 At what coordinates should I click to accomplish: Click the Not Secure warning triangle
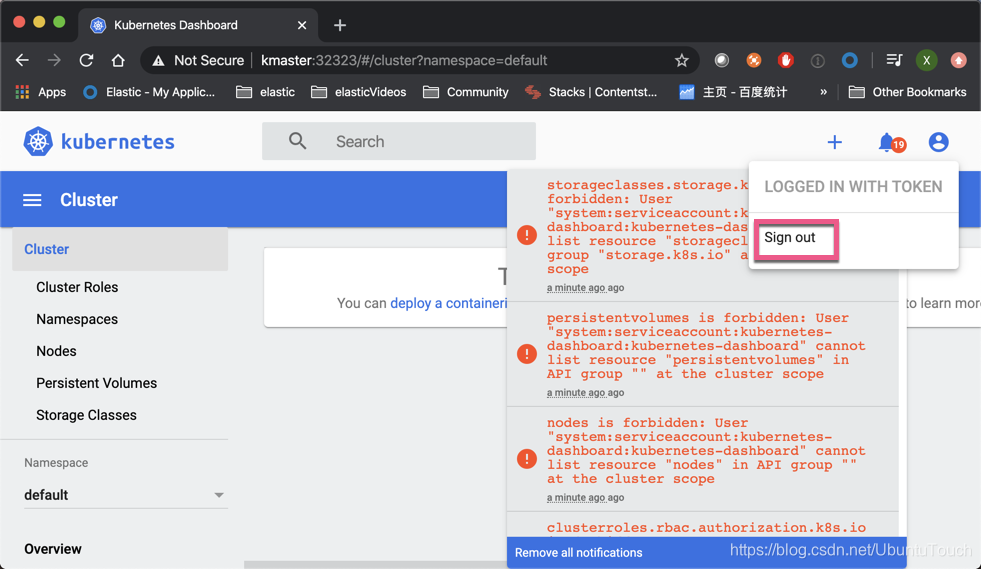click(158, 60)
